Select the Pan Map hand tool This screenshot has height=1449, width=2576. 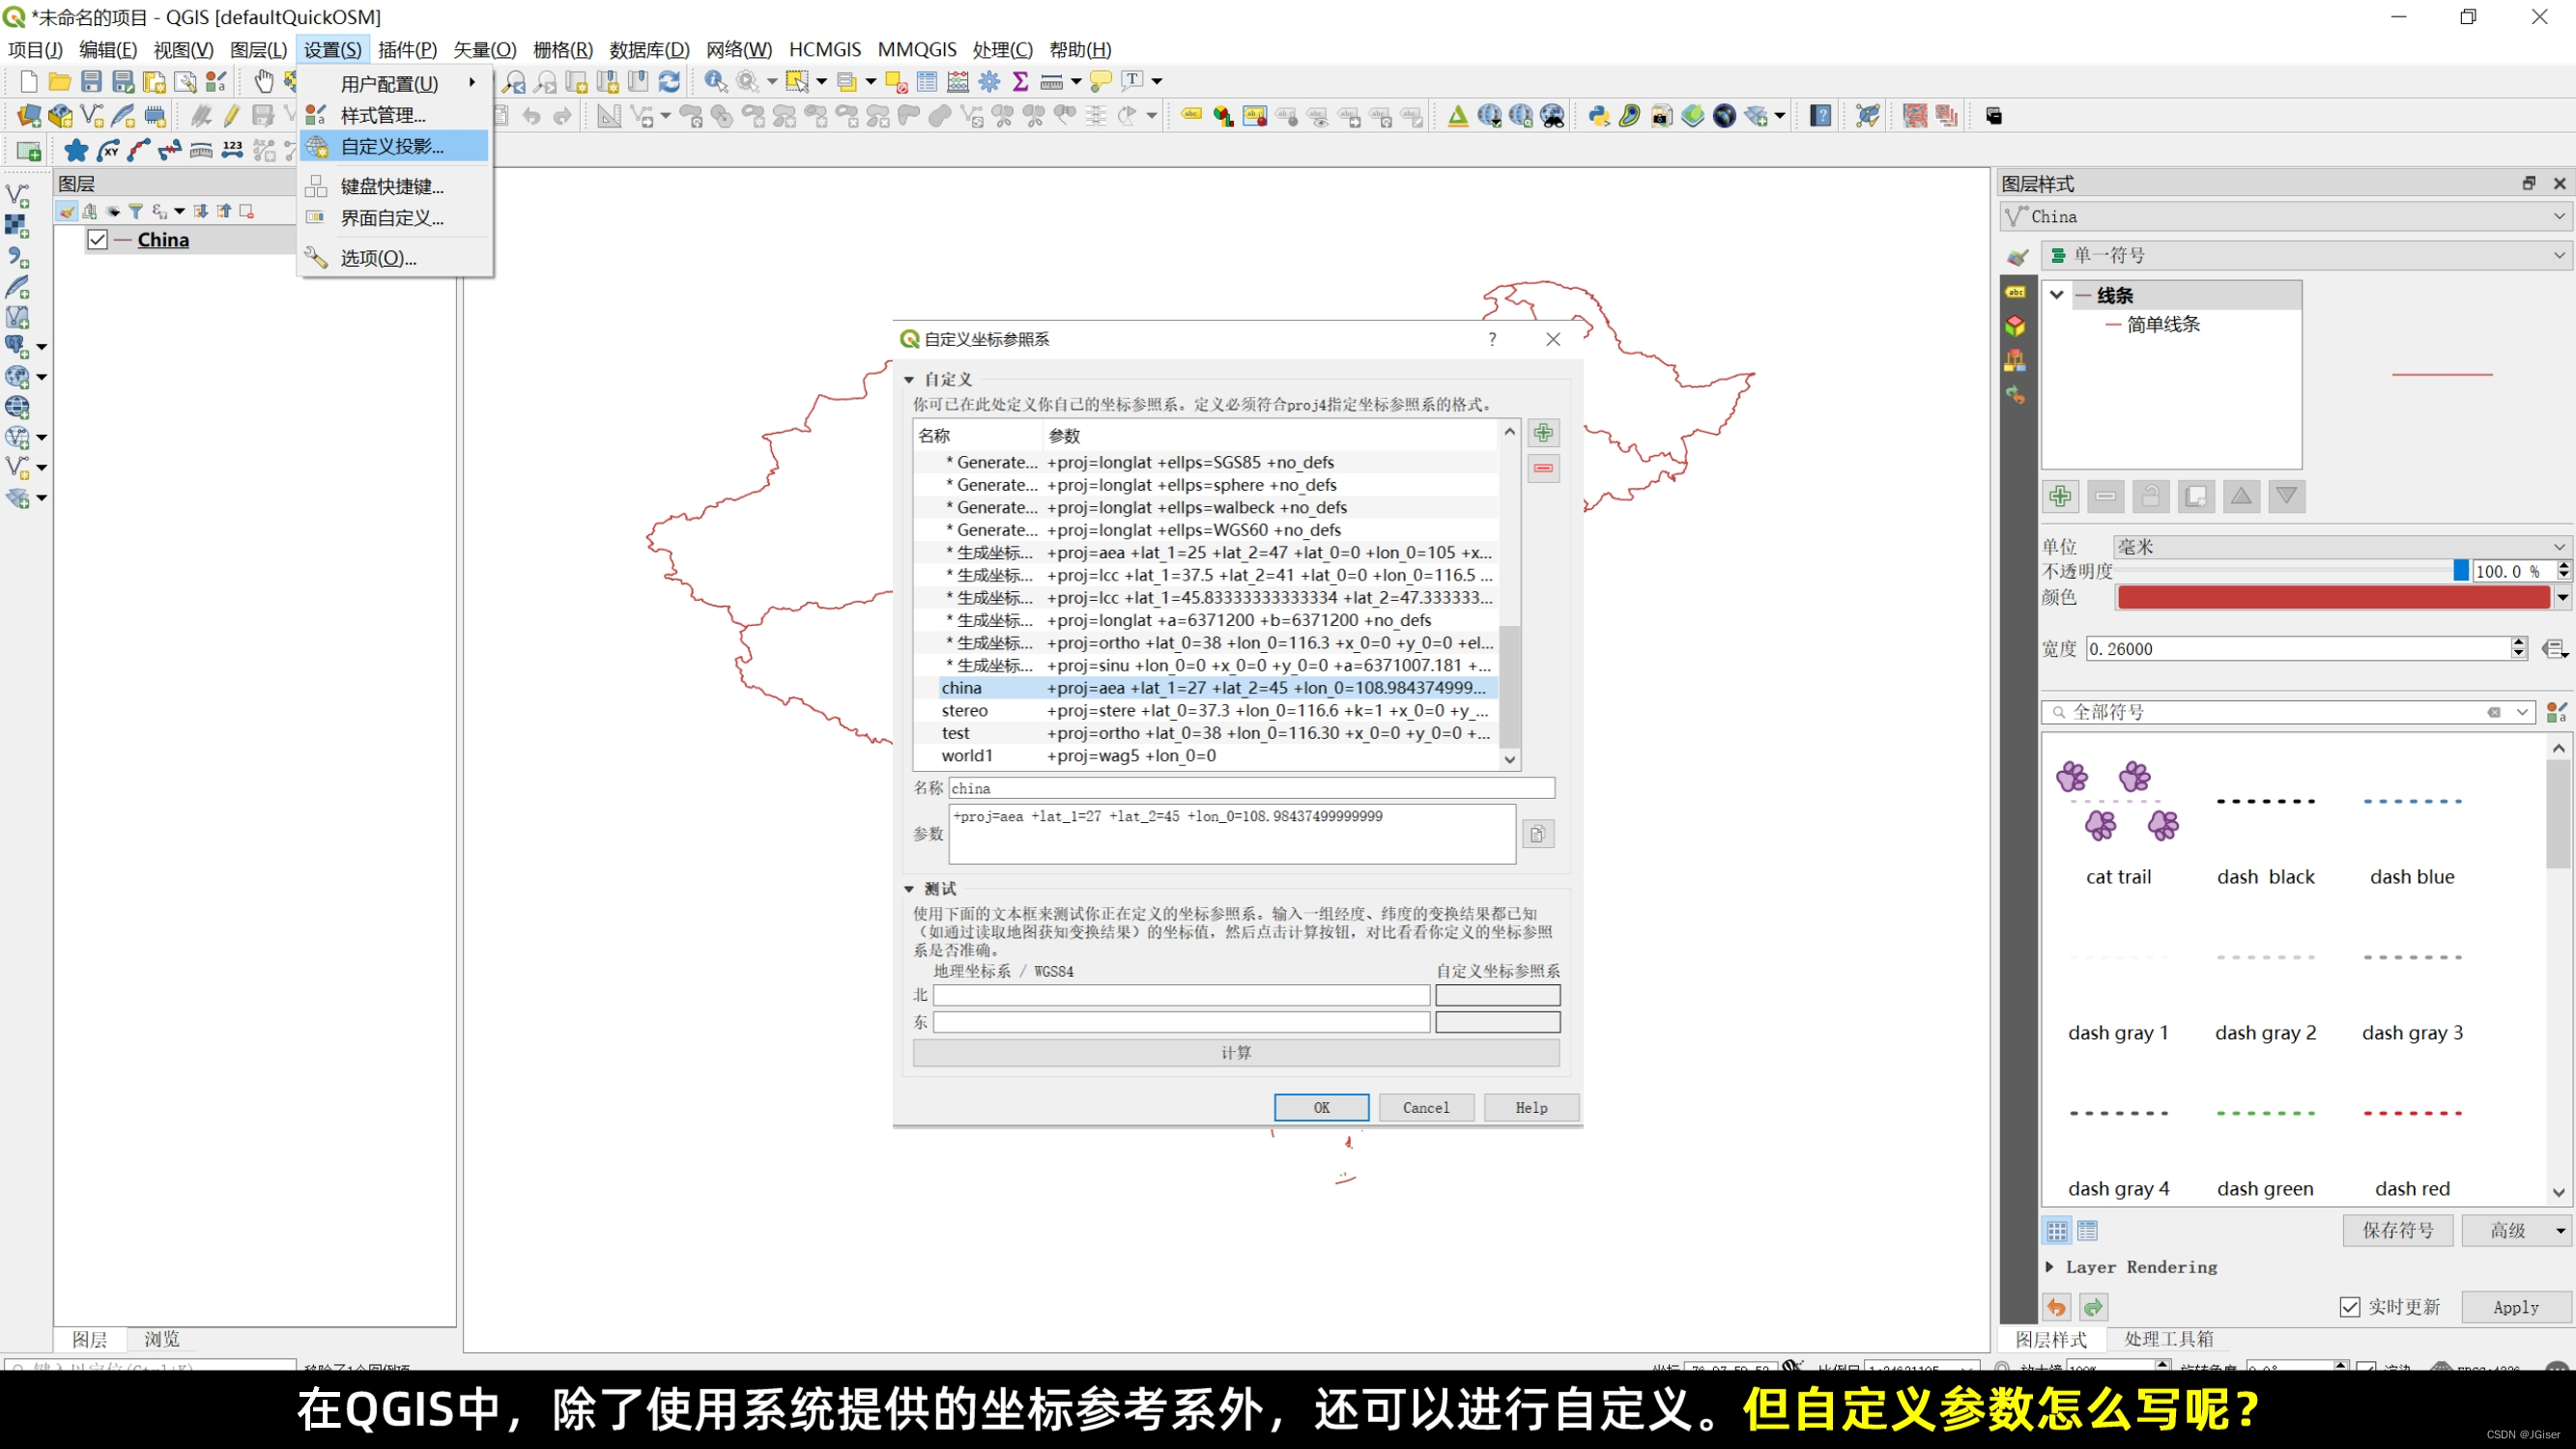tap(263, 81)
